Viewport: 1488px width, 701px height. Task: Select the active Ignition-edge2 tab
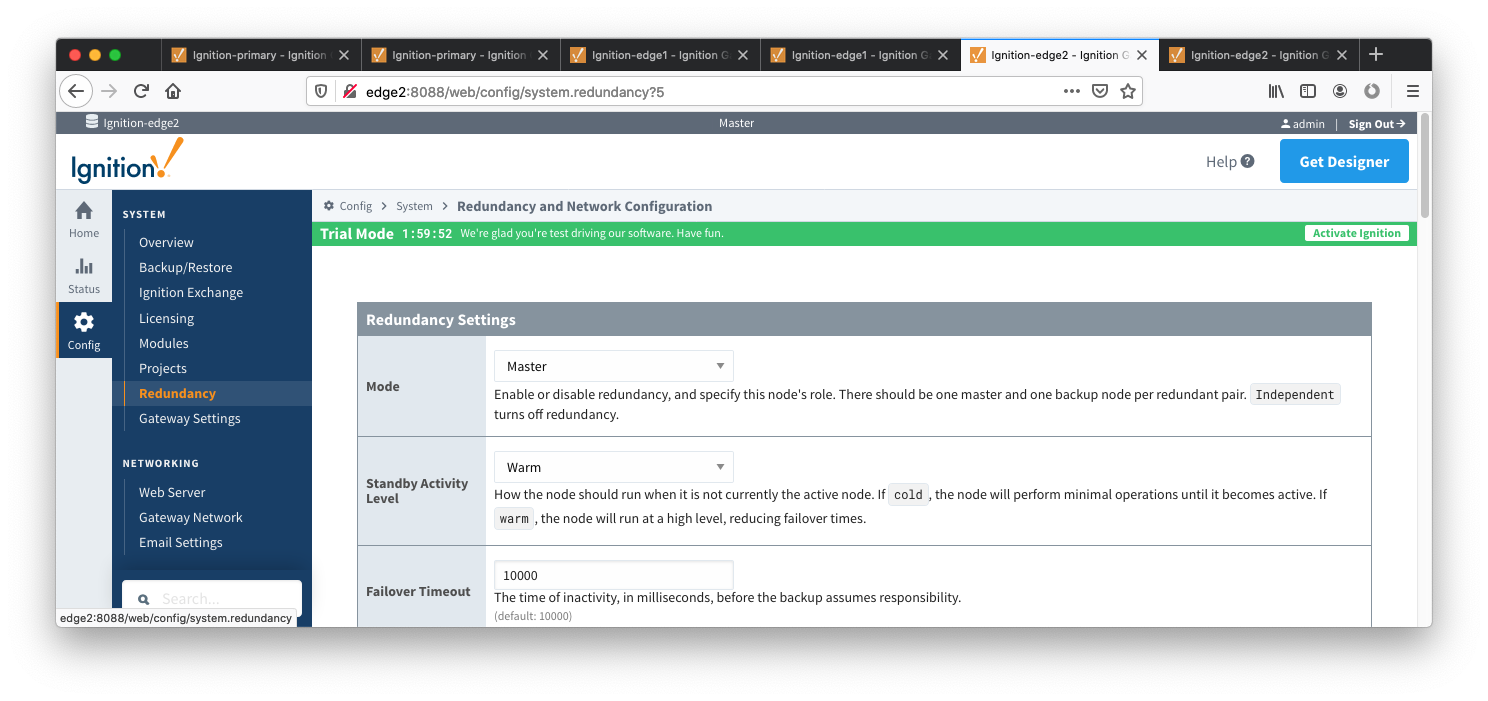click(x=1060, y=55)
